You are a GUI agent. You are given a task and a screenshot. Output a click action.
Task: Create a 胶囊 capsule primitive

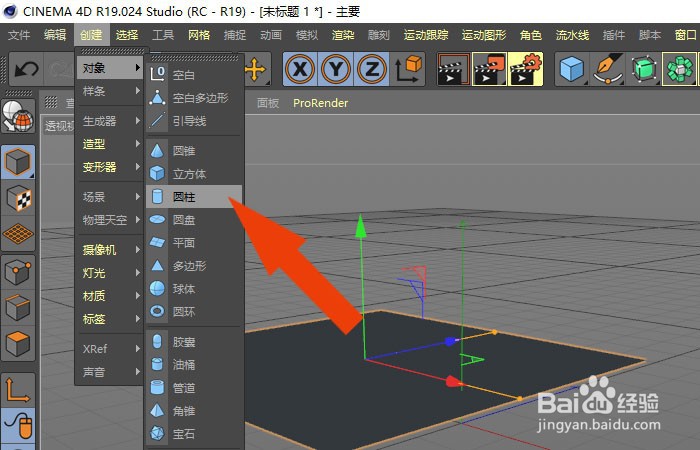coord(194,342)
